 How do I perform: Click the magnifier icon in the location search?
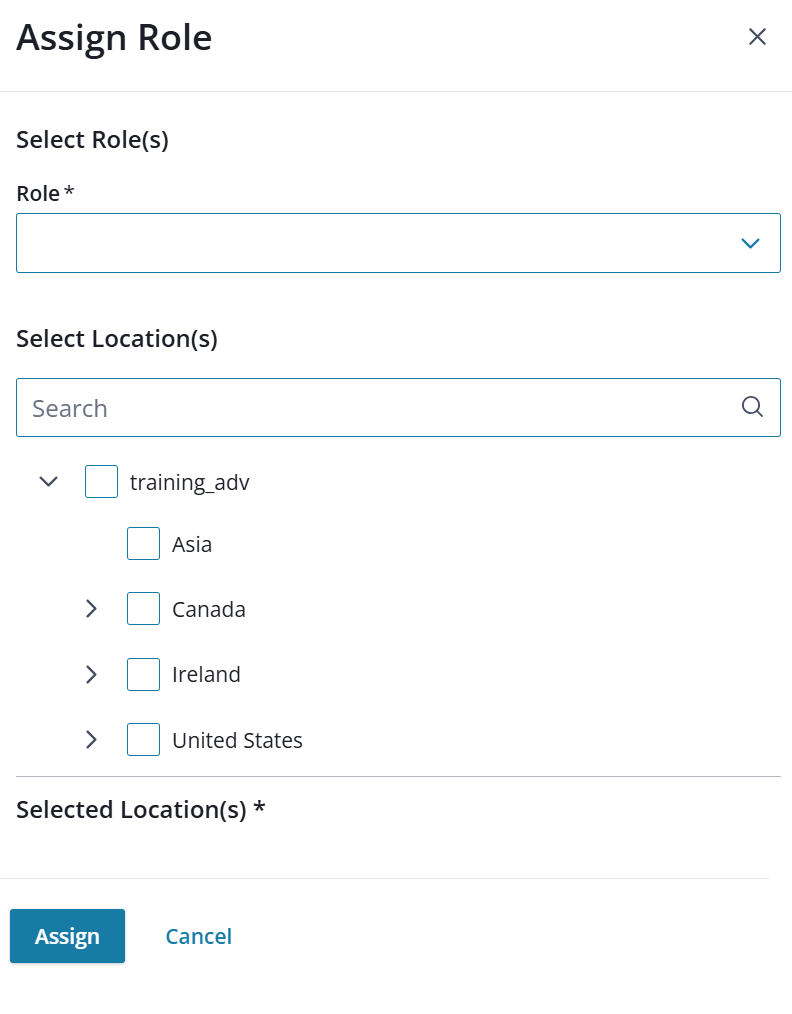click(x=752, y=407)
